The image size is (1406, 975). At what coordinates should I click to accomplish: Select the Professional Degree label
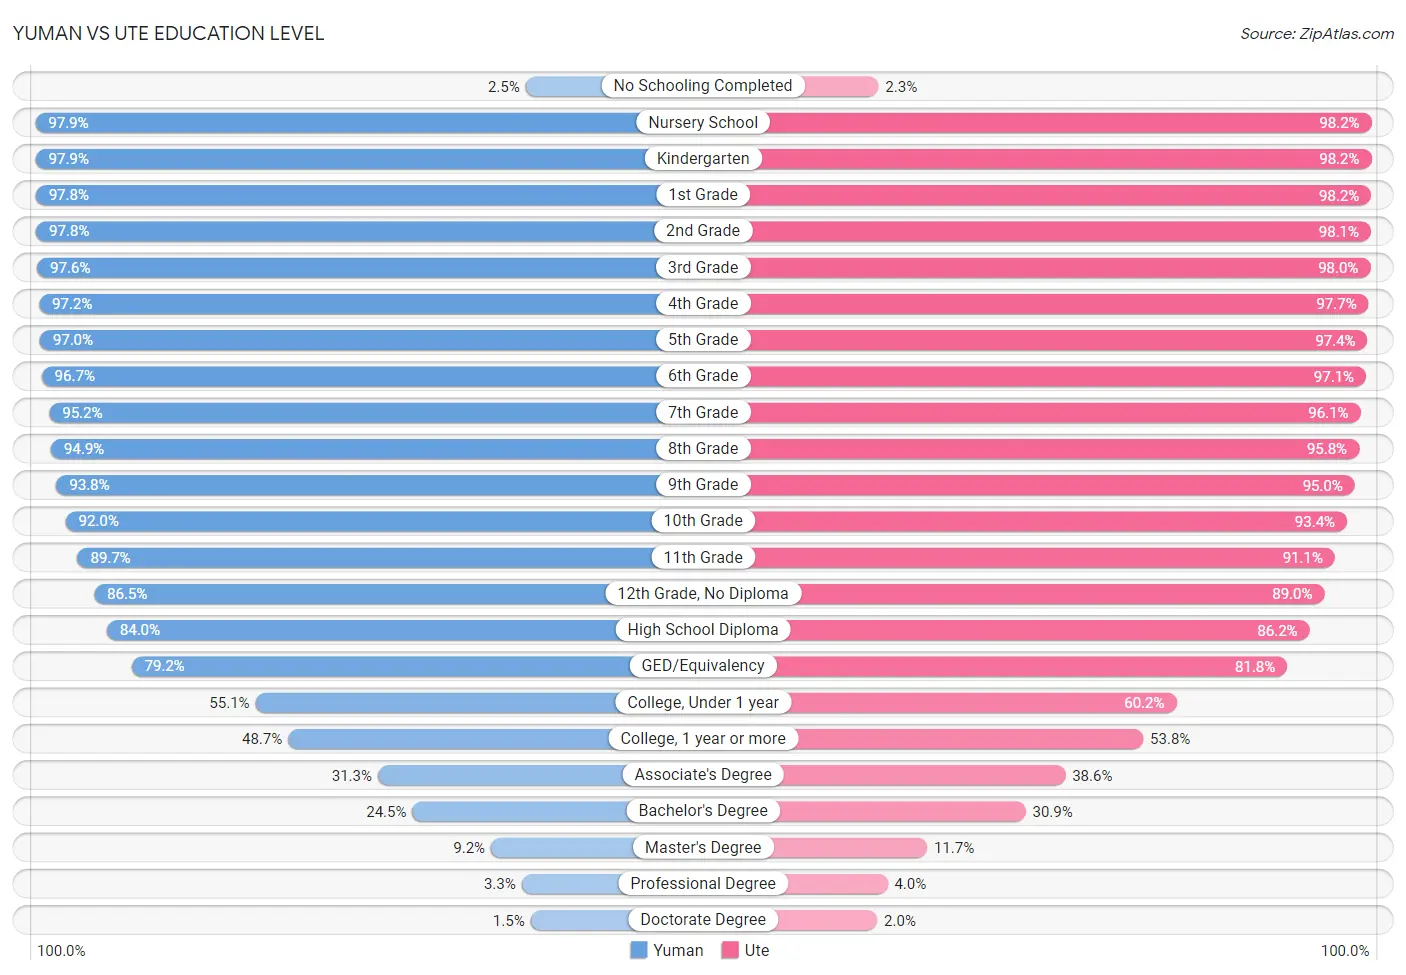click(703, 883)
